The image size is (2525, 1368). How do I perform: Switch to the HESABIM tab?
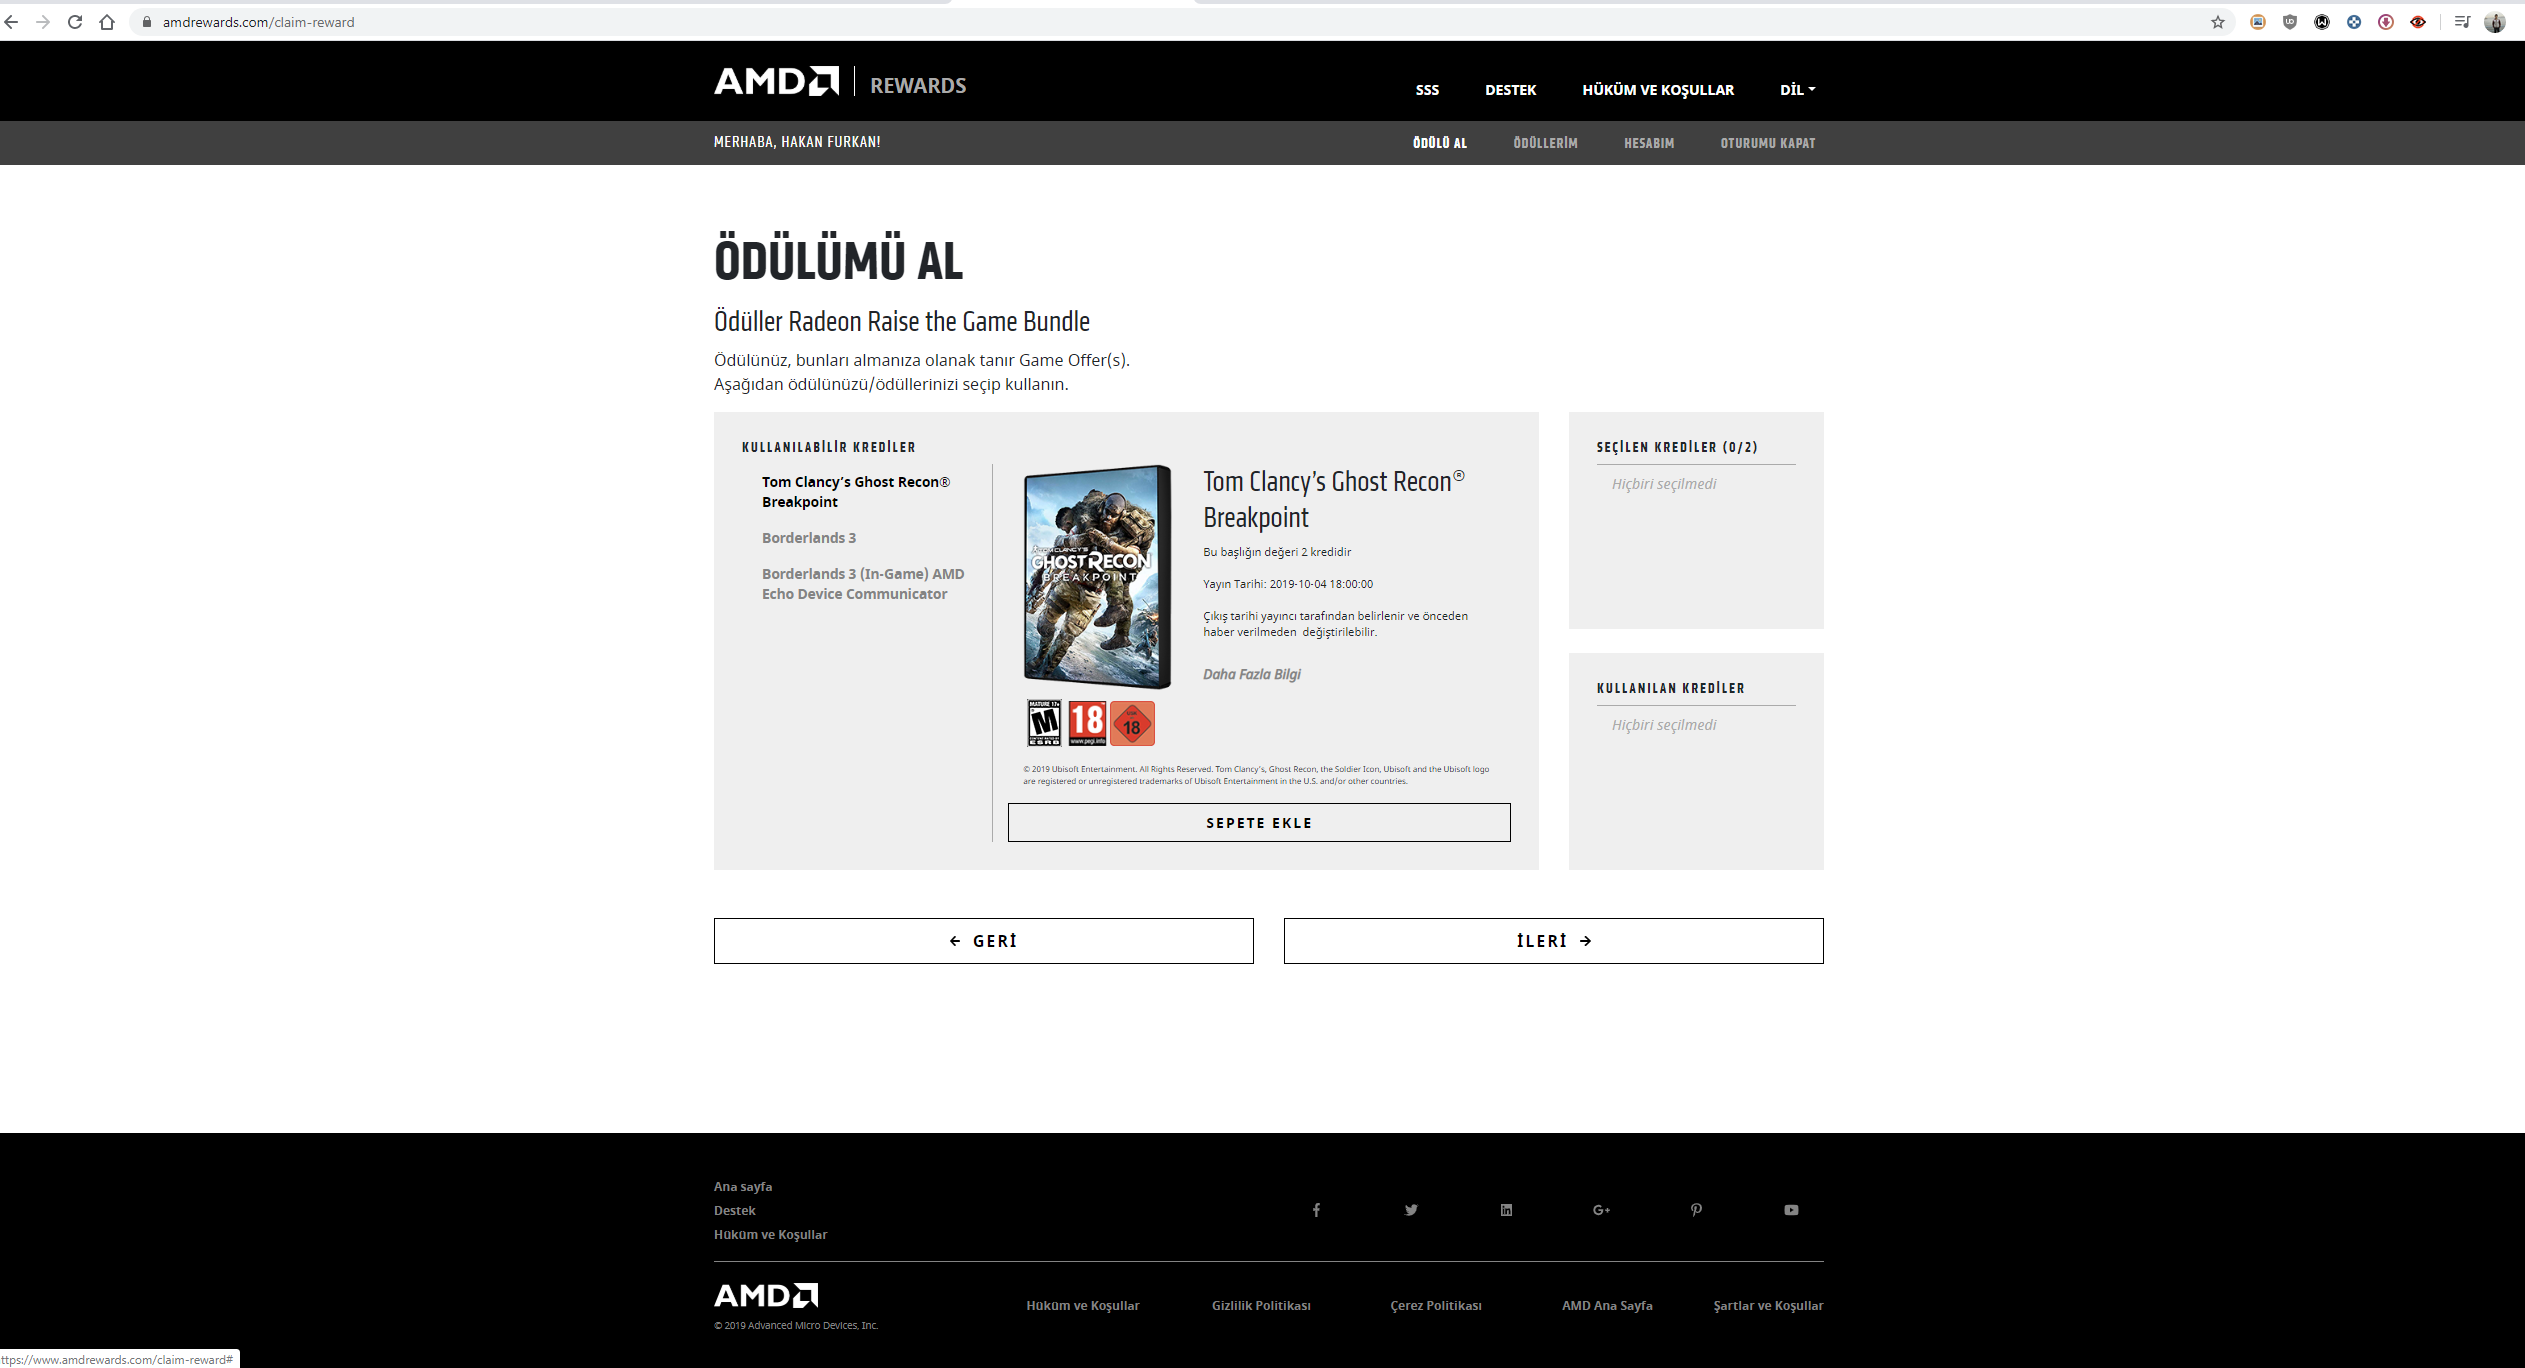[1649, 143]
